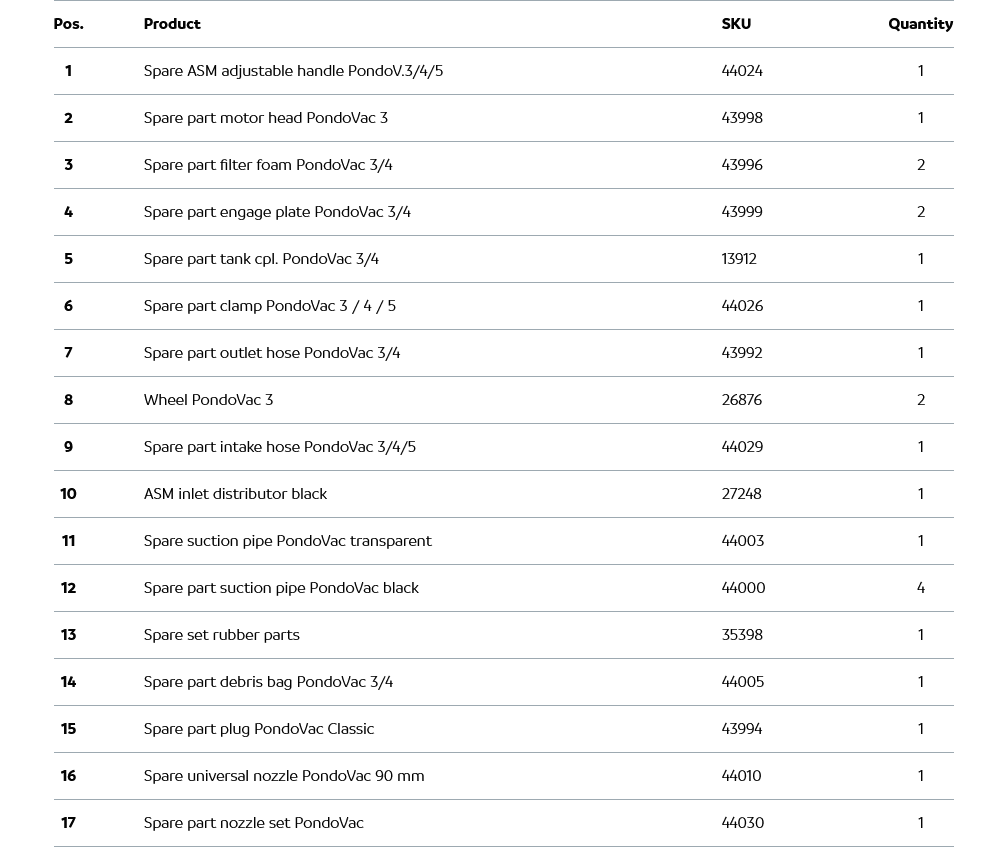Click the SKU column header
This screenshot has height=847, width=981.
[736, 24]
